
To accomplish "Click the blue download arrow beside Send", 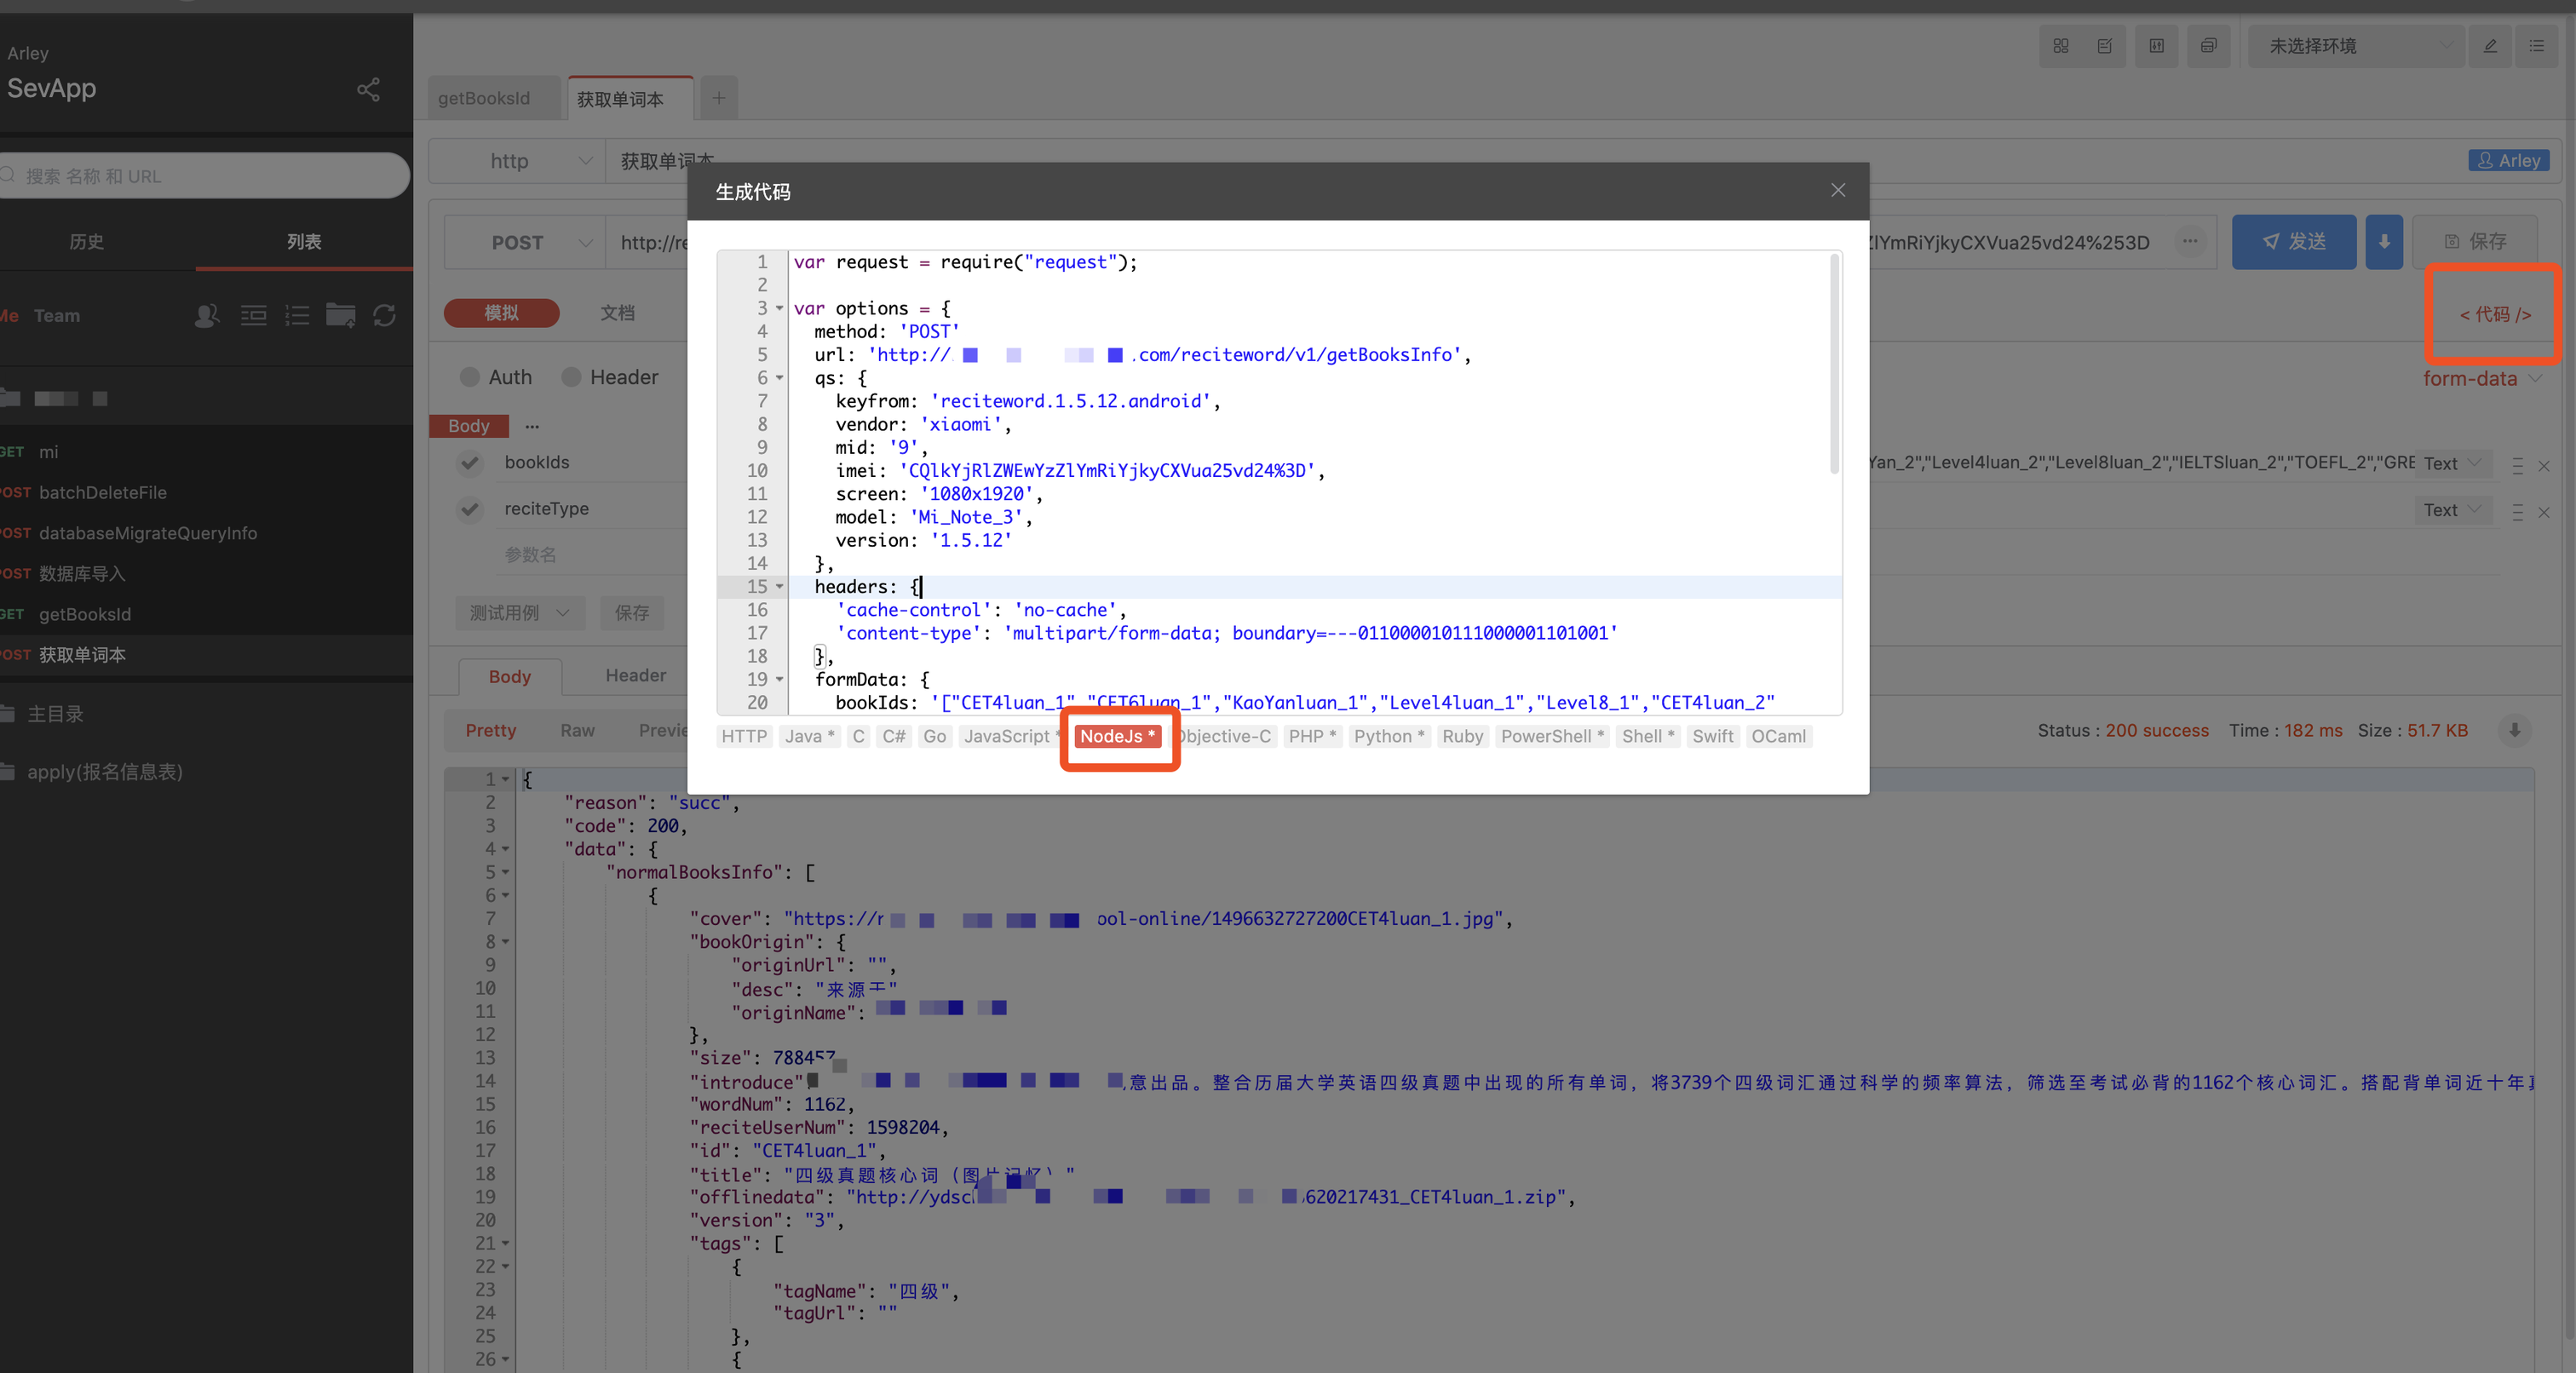I will (x=2384, y=242).
